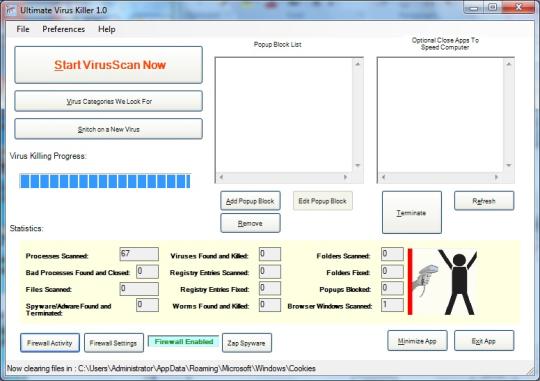Refresh the running apps list
This screenshot has width=540, height=381.
(484, 201)
